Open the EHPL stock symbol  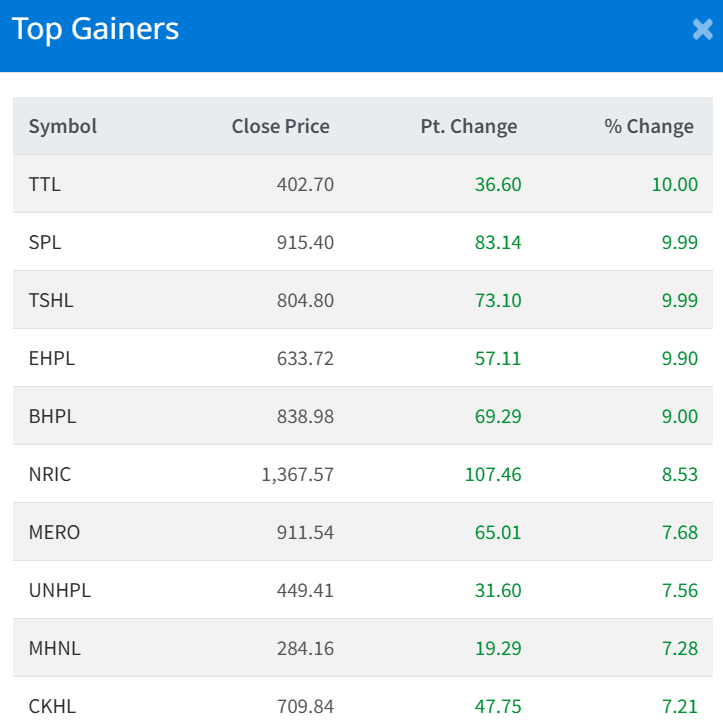52,358
